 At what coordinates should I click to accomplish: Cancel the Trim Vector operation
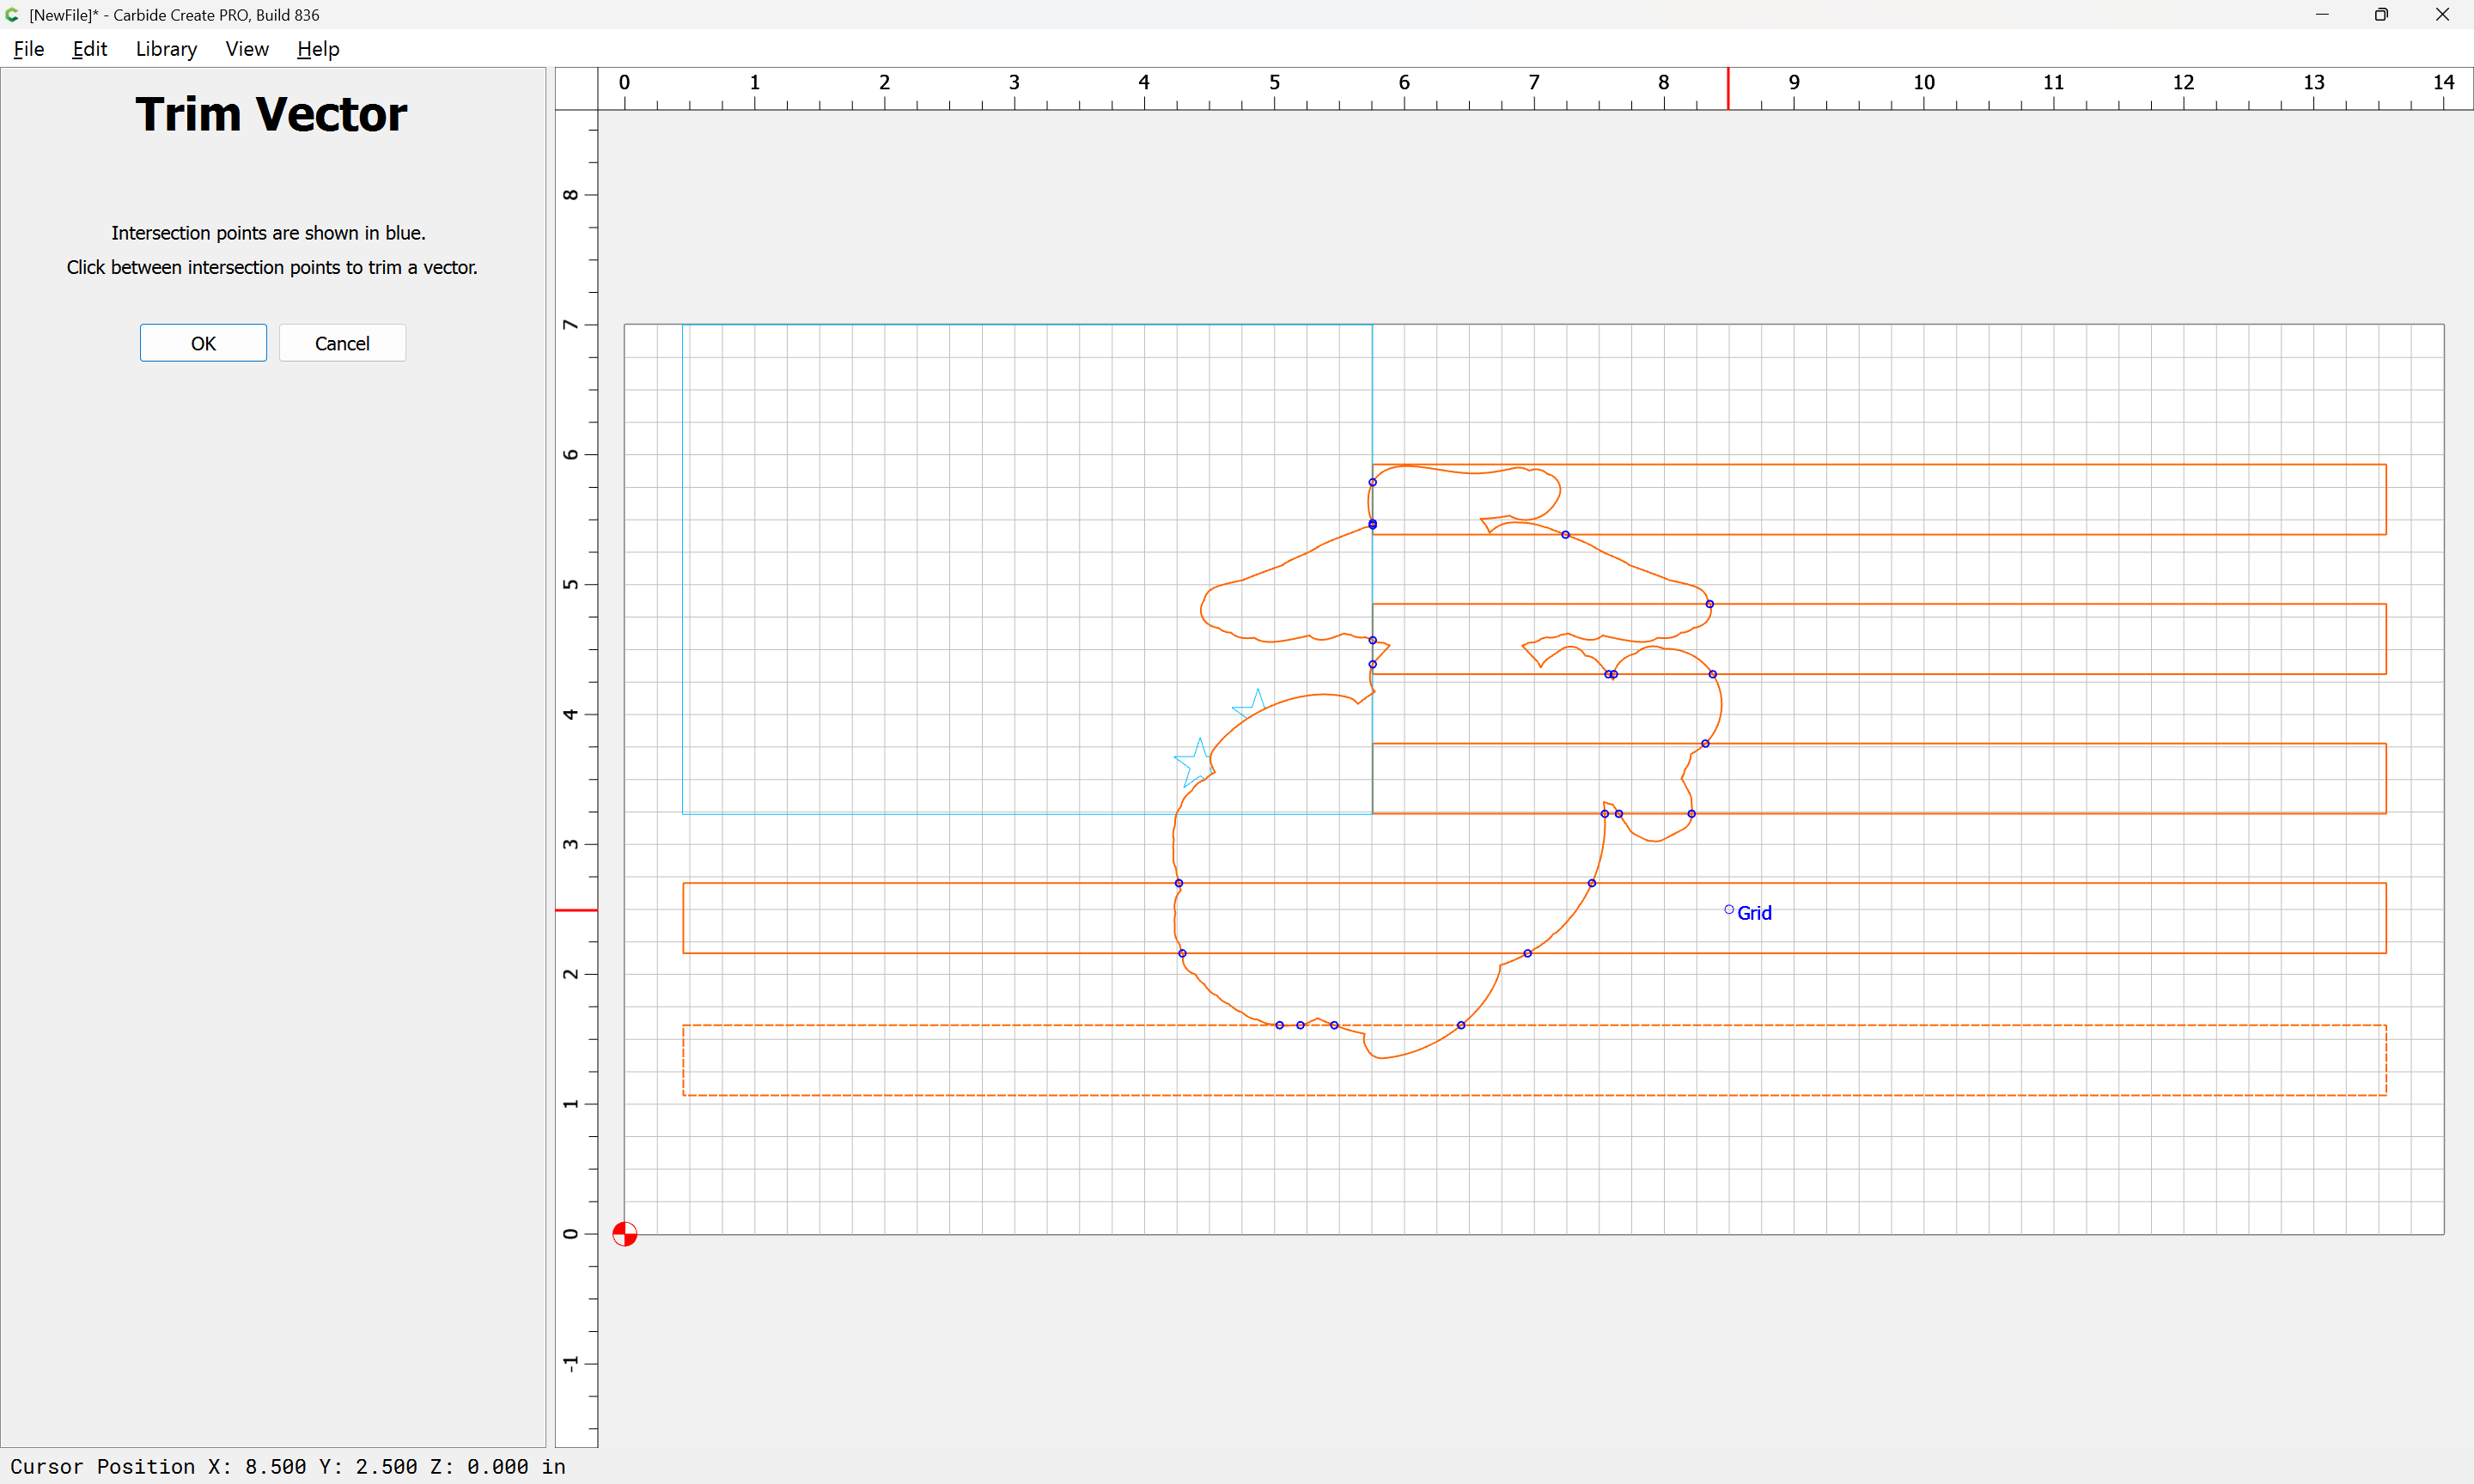click(342, 343)
